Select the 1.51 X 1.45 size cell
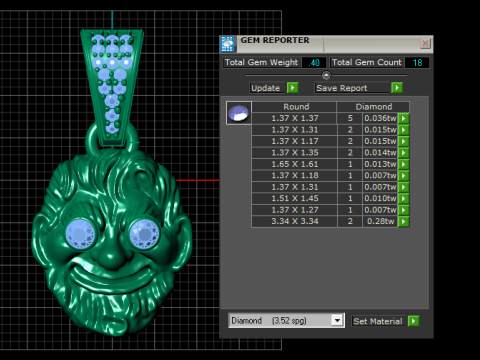Image resolution: width=480 pixels, height=360 pixels. coord(294,199)
